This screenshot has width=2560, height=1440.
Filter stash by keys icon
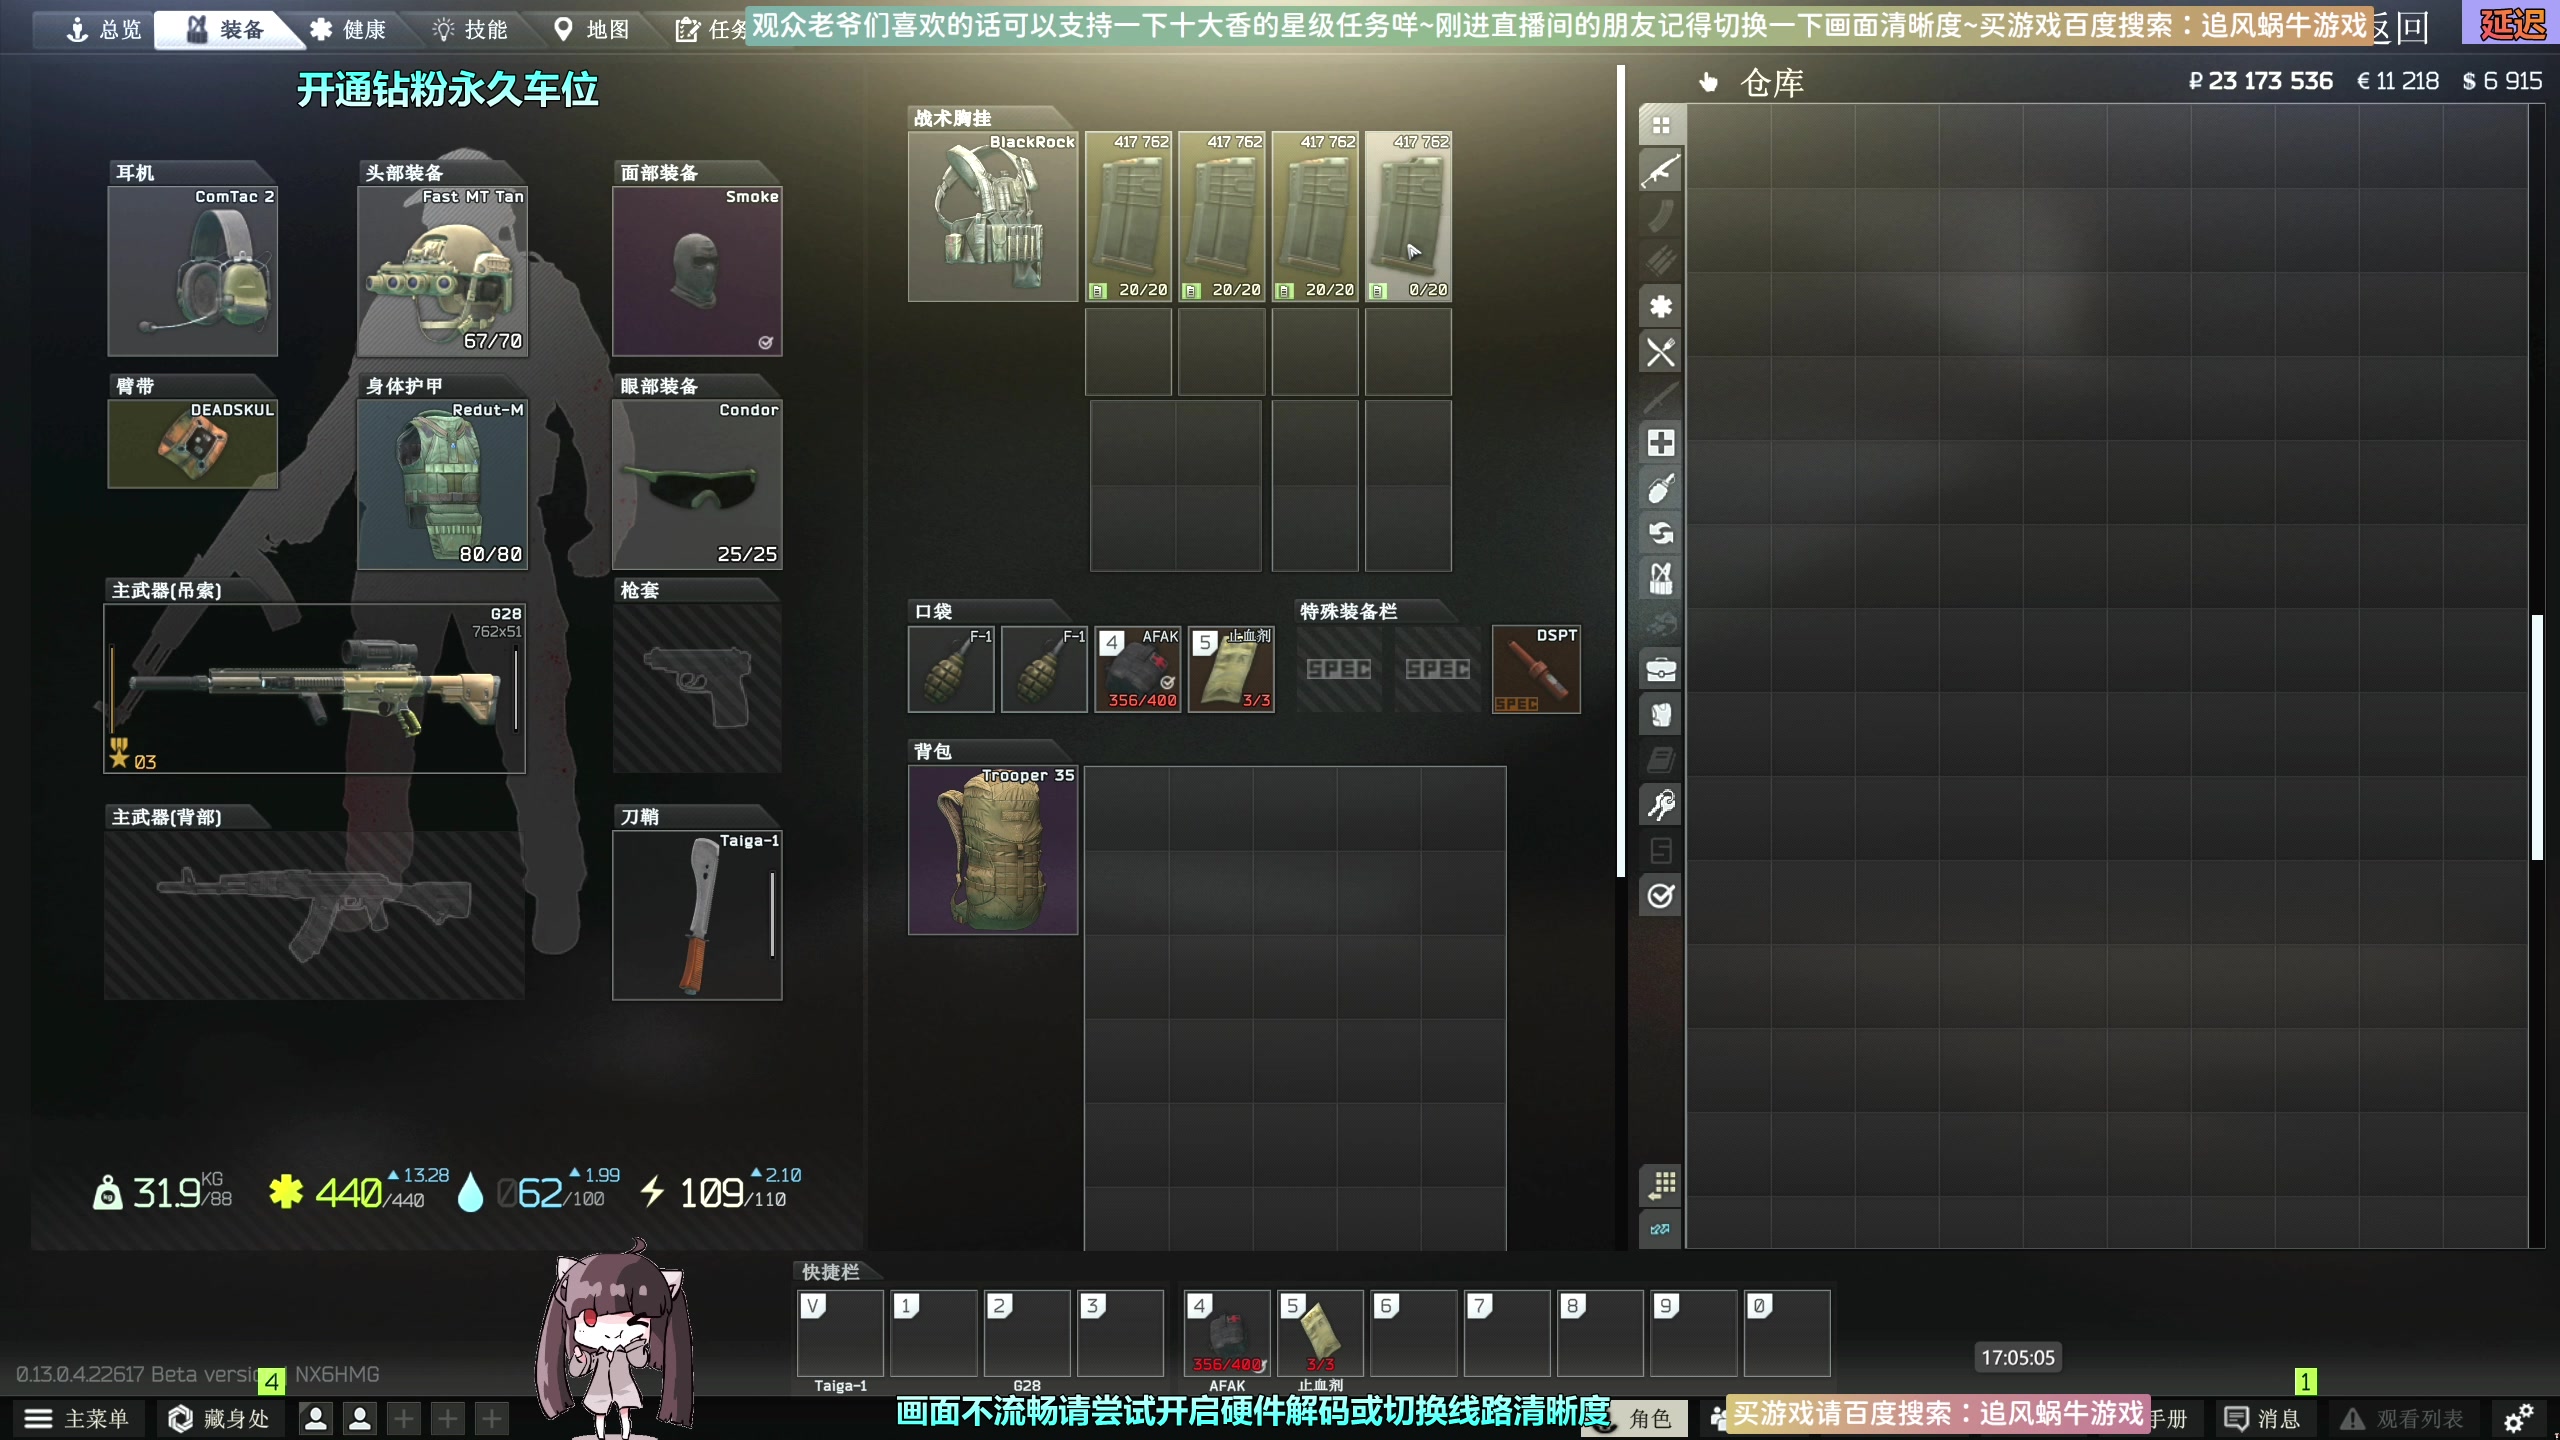(x=1660, y=805)
